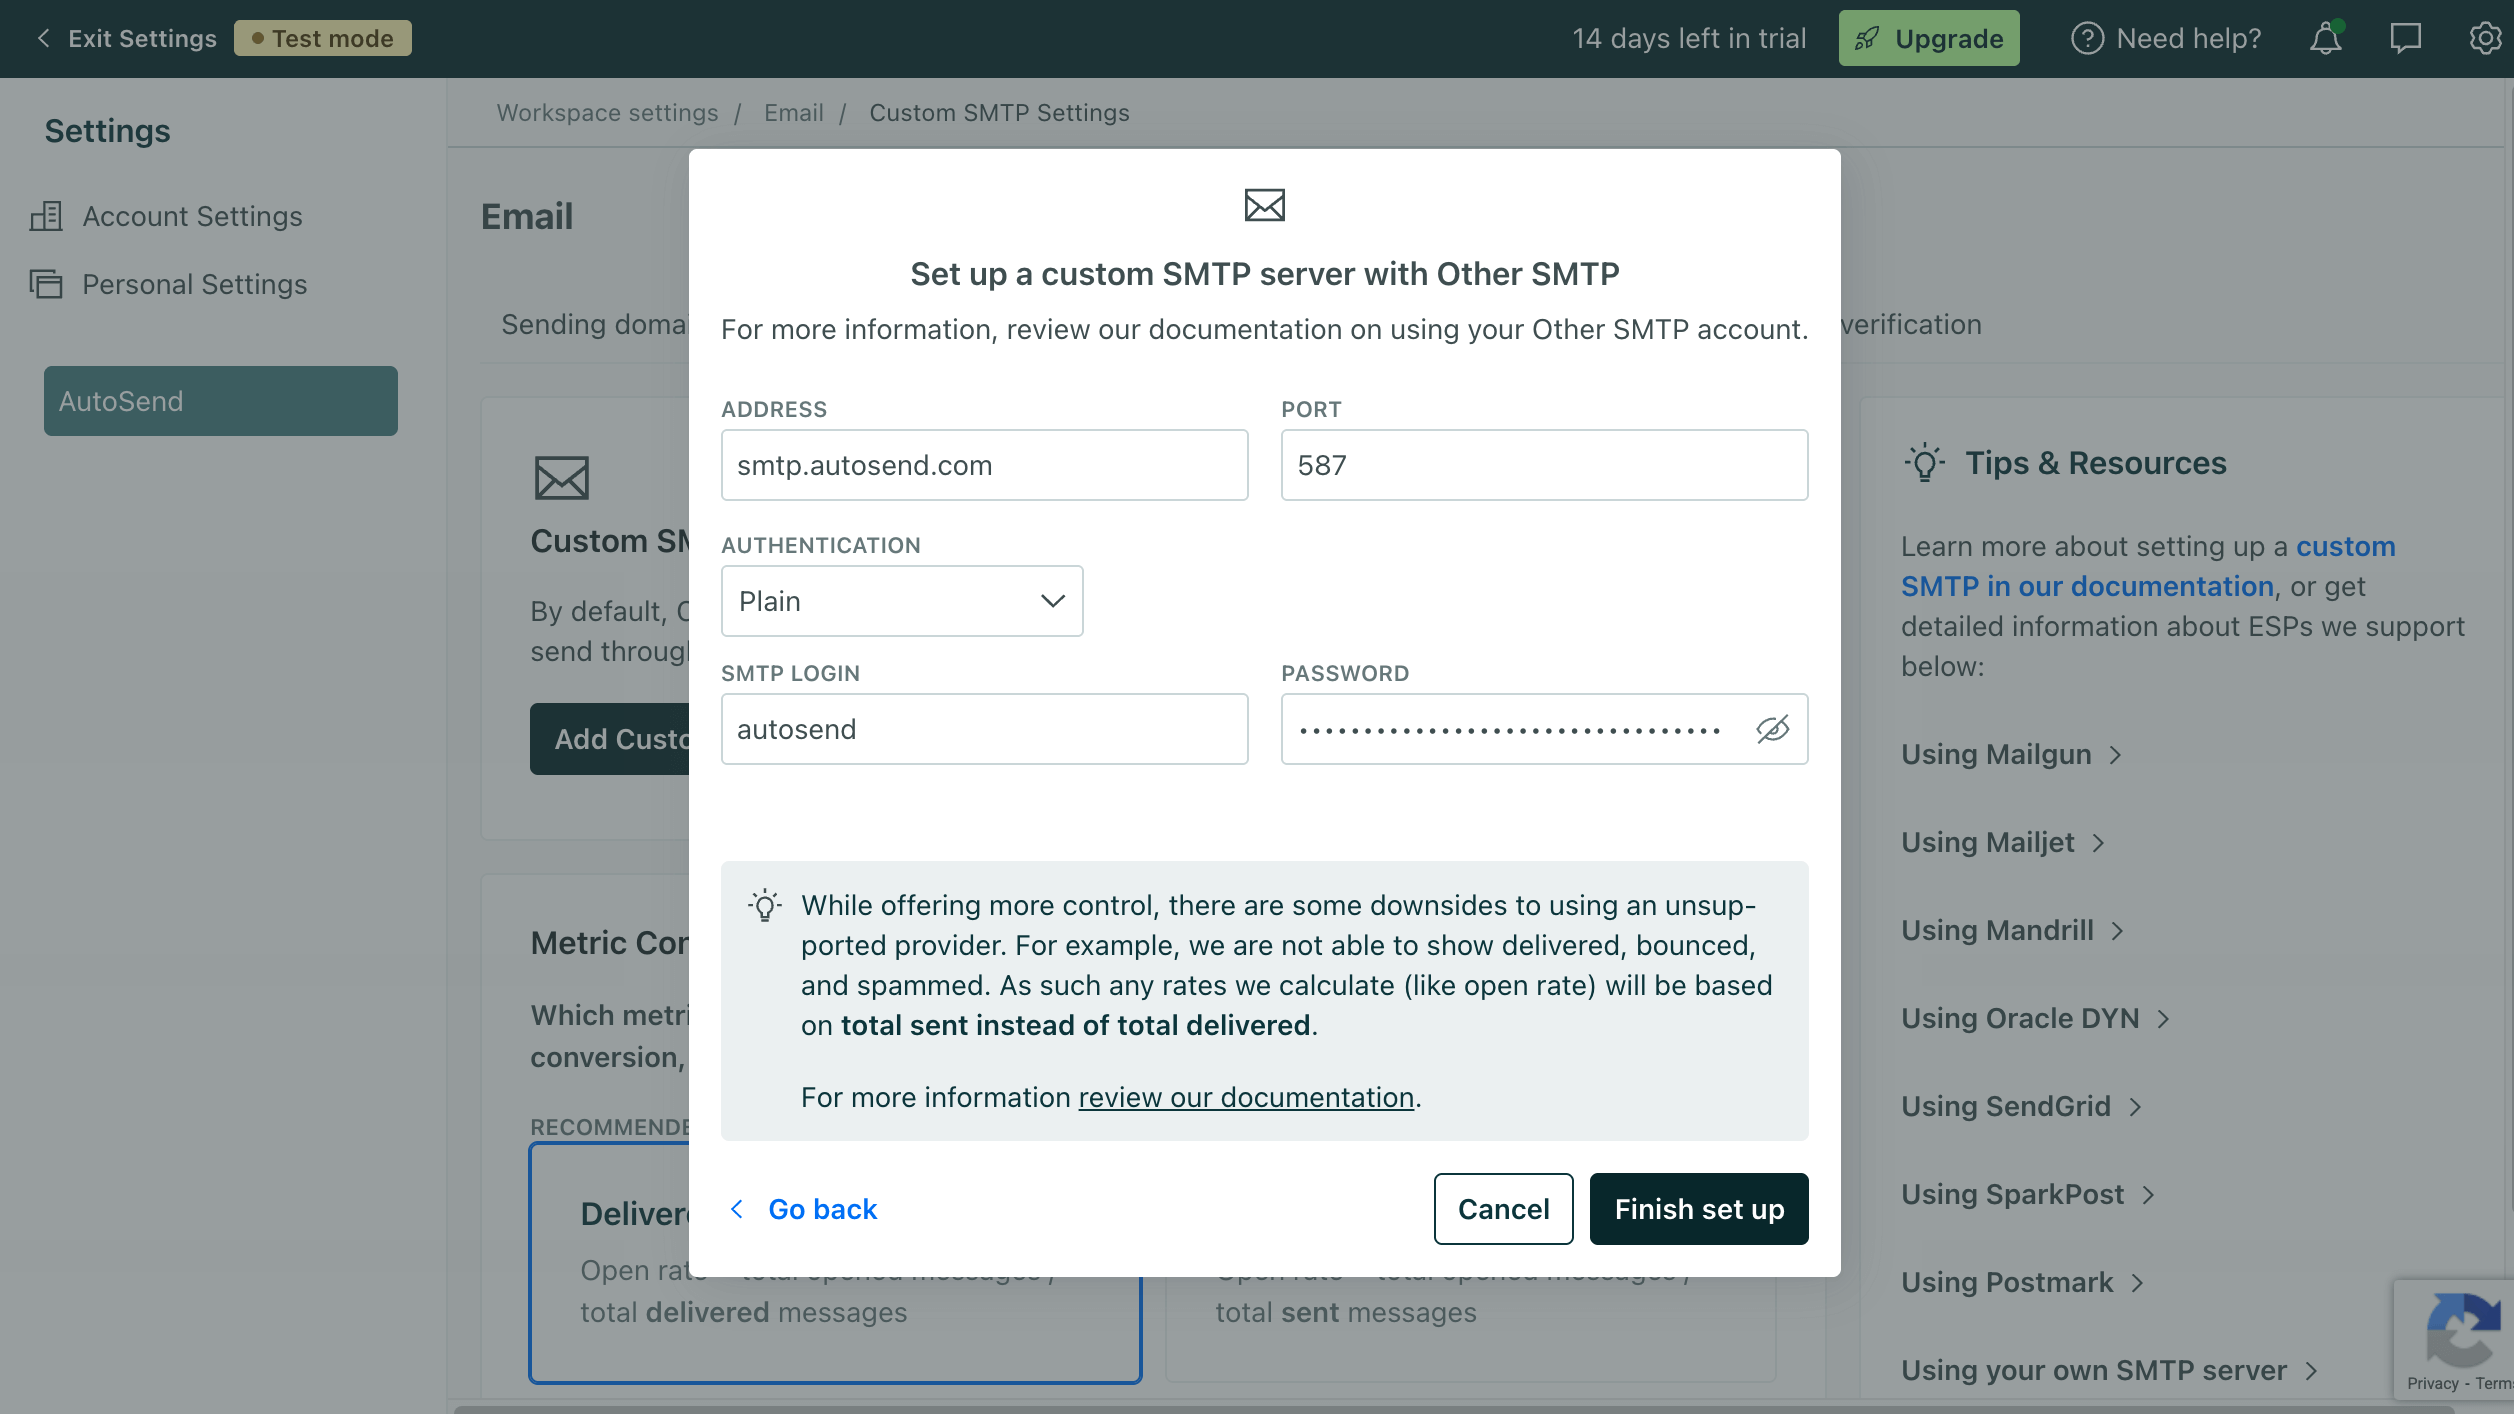Select AutoSend workspace in sidebar
Viewport: 2514px width, 1414px height.
coord(220,401)
